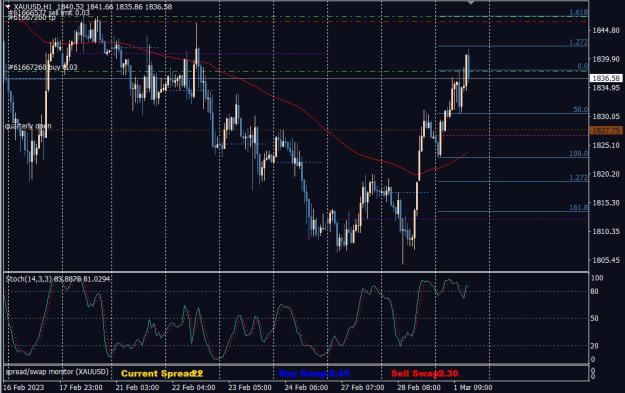The height and width of the screenshot is (393, 625).
Task: Click the 1.618 Fibonacci level label
Action: point(578,12)
